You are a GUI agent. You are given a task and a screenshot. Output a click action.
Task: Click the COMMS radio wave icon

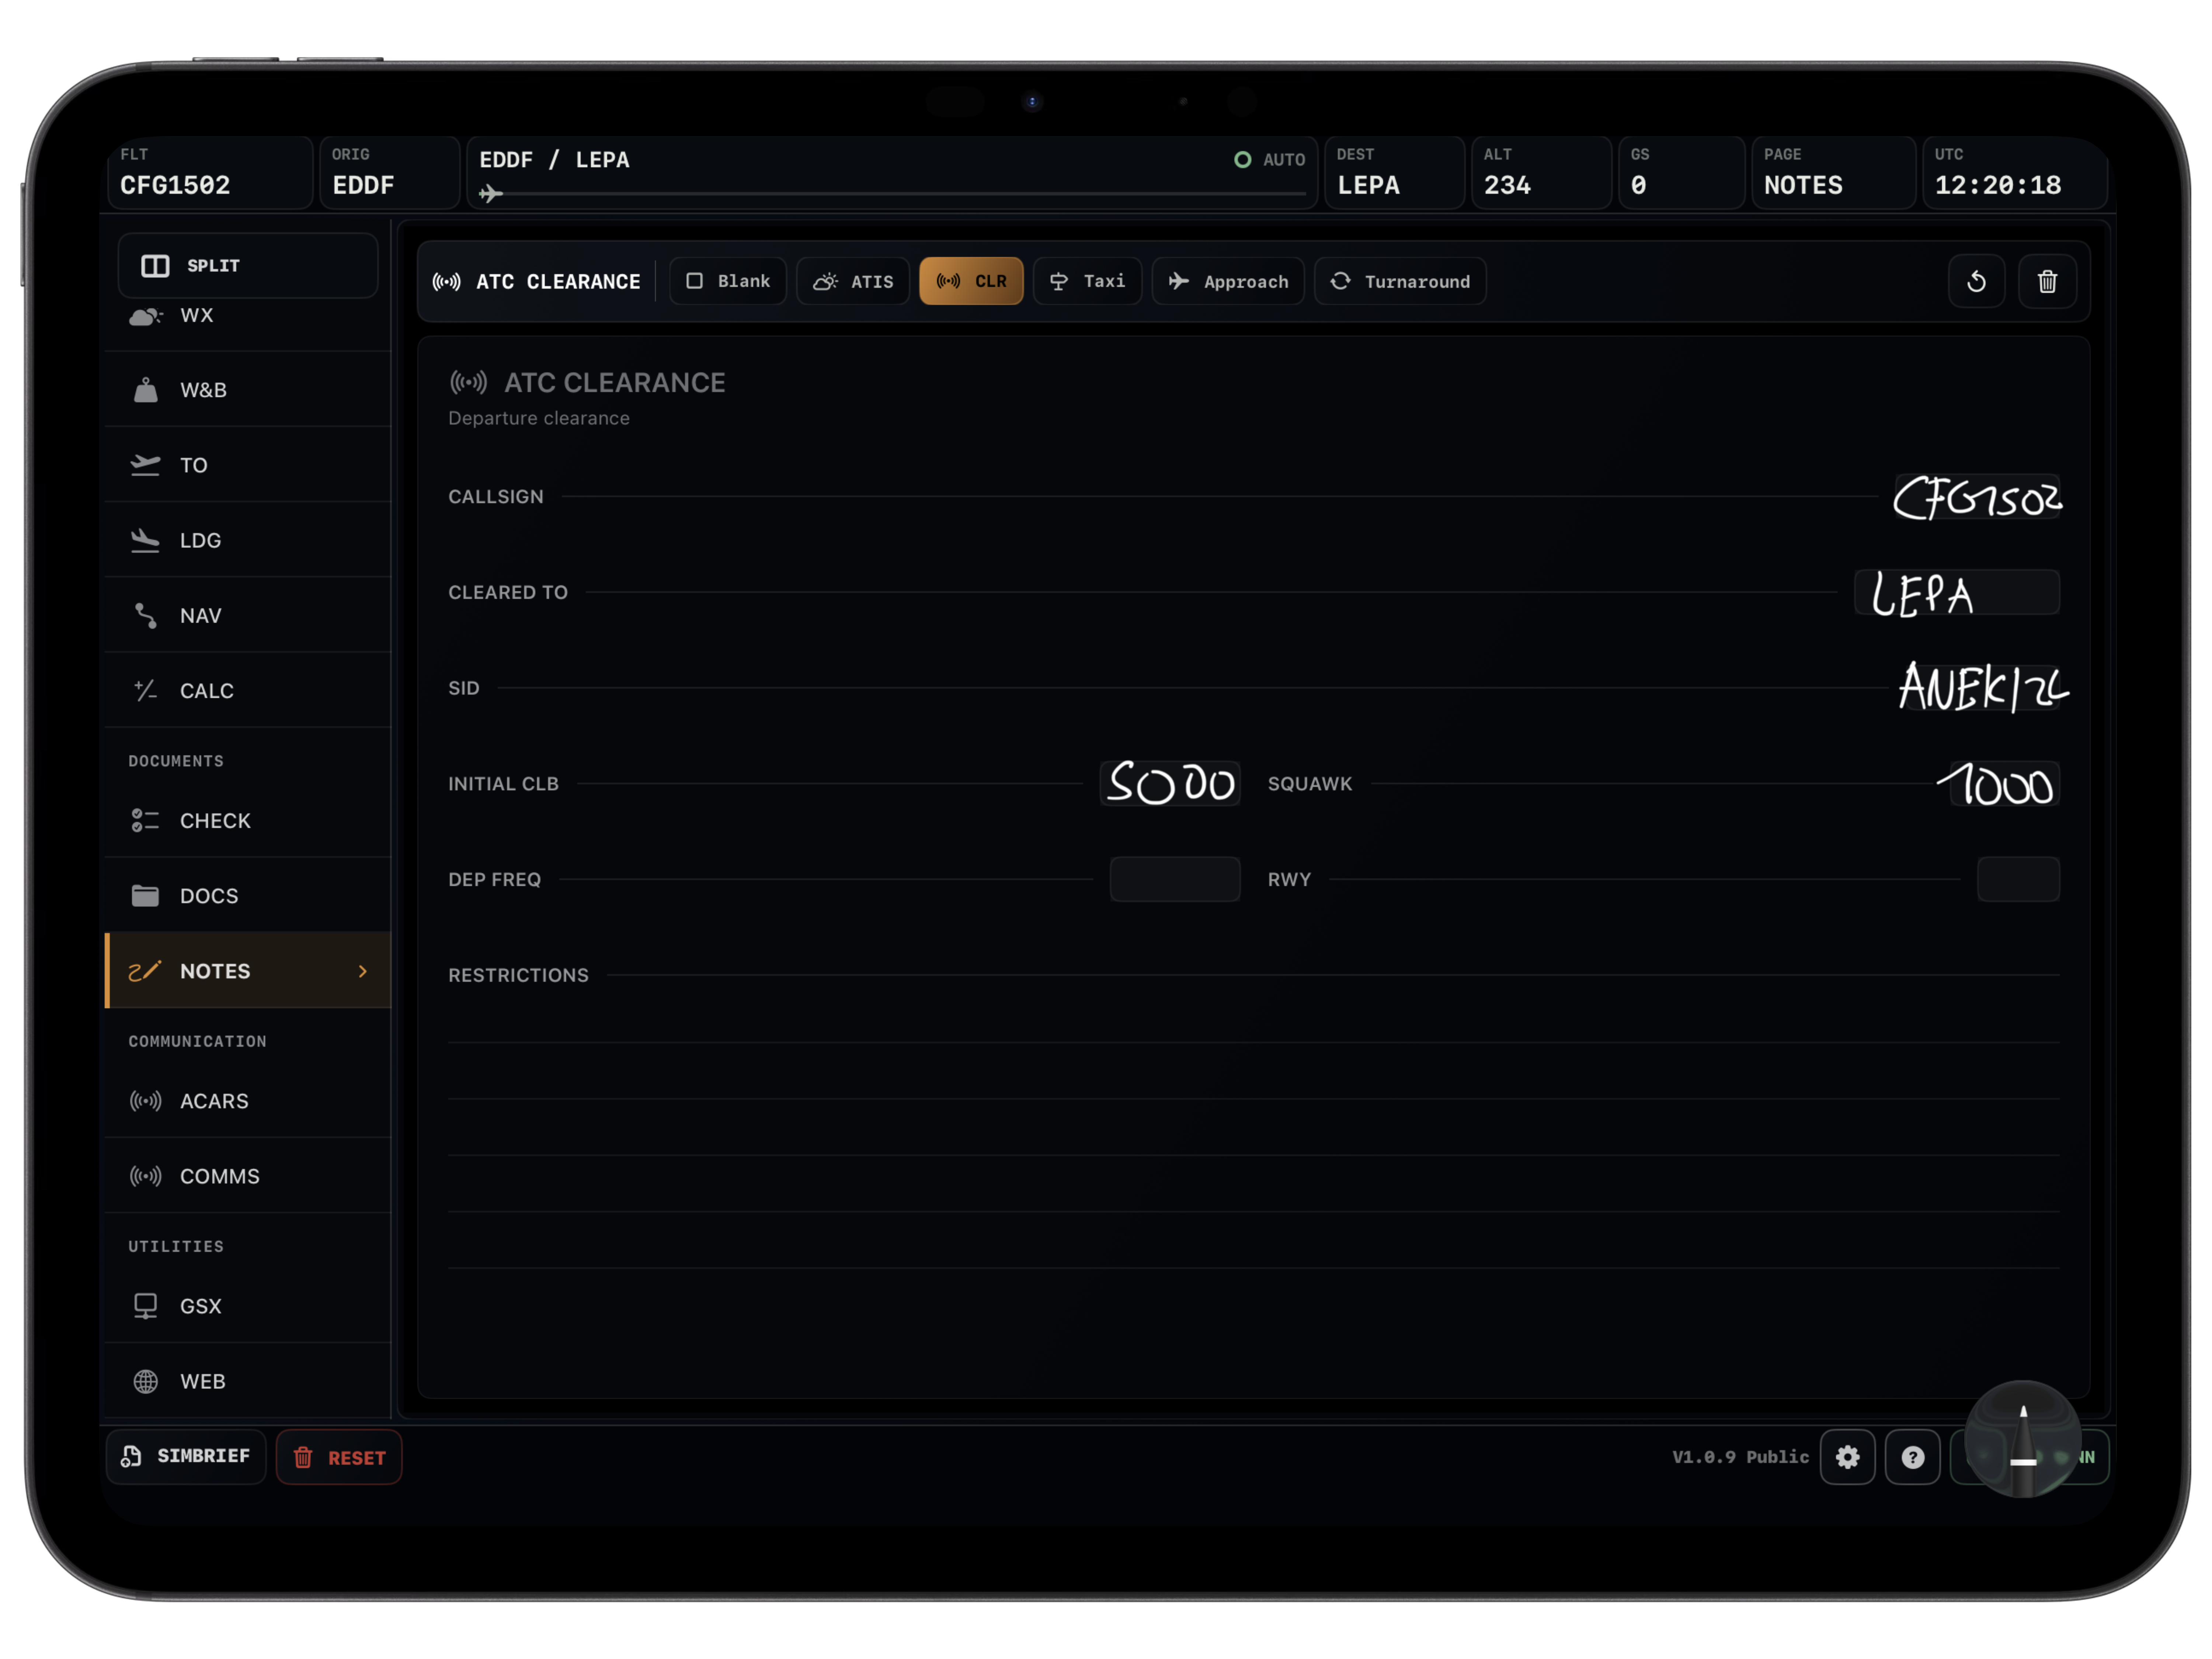point(146,1176)
